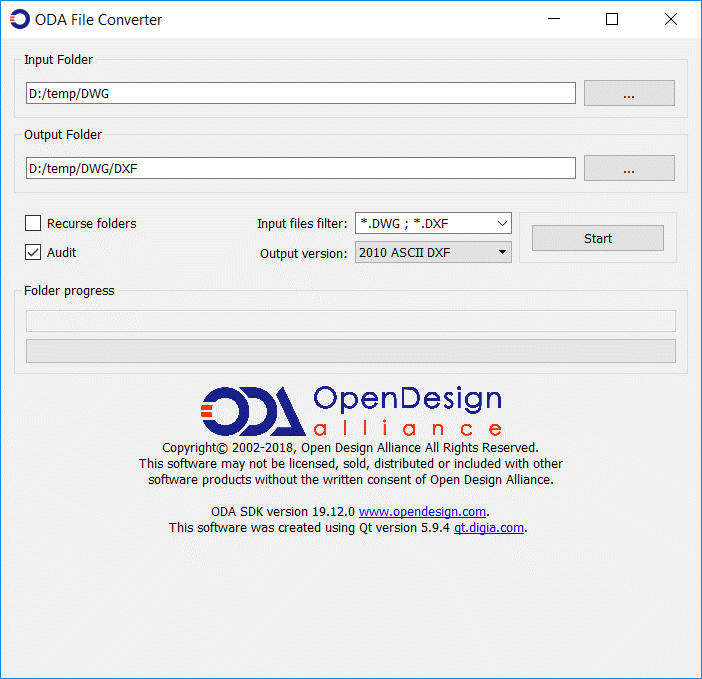
Task: Start the file conversion
Action: (x=598, y=238)
